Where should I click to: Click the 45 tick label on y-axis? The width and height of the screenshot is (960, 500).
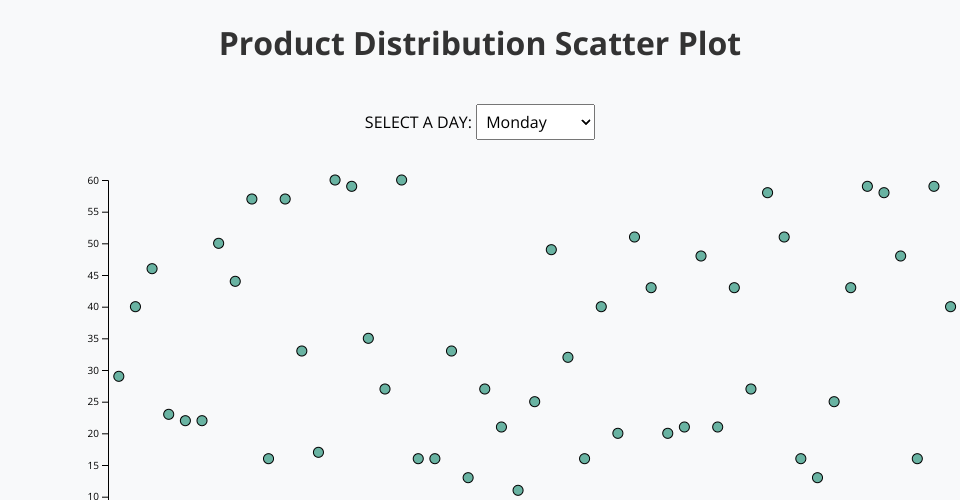[x=93, y=276]
